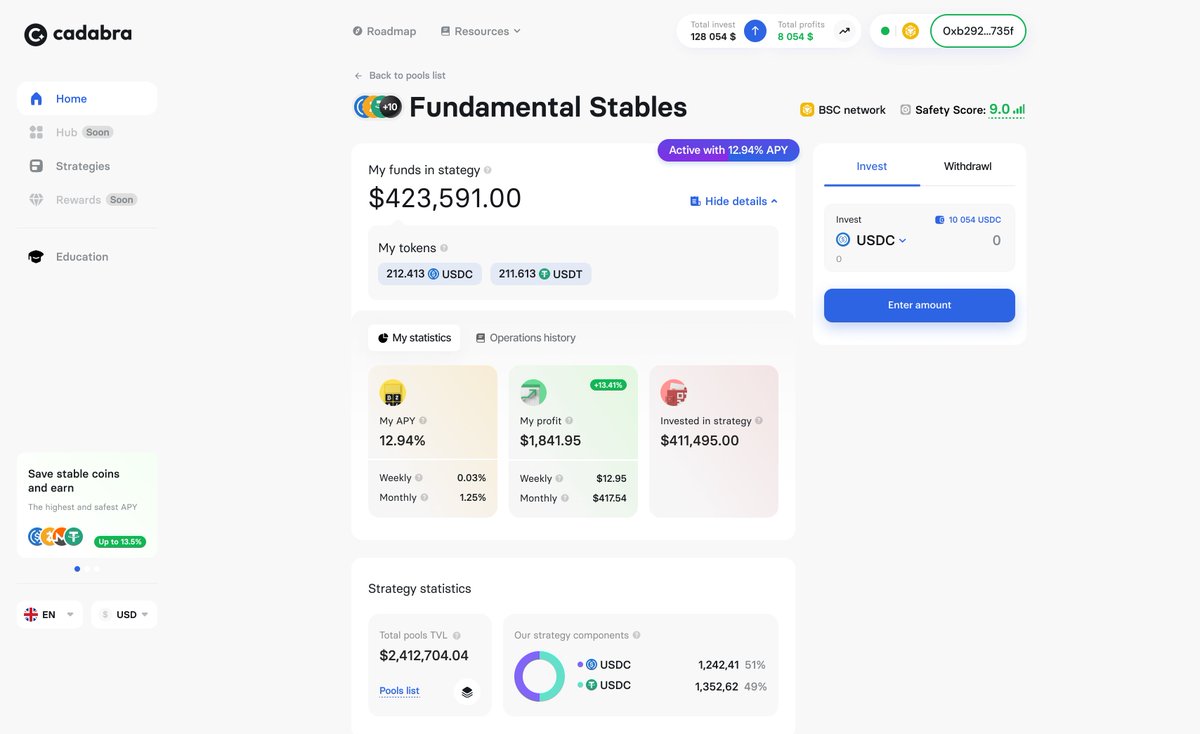Click the Cadabra logo icon
This screenshot has height=734, width=1200.
[36, 32]
